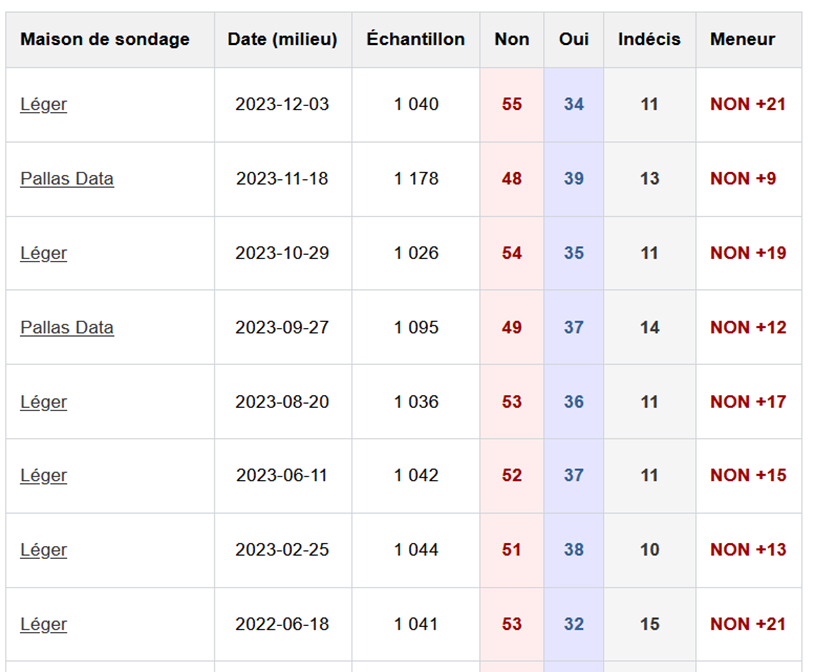The height and width of the screenshot is (672, 814).
Task: Select the date cell 2023-02-25
Action: [282, 550]
